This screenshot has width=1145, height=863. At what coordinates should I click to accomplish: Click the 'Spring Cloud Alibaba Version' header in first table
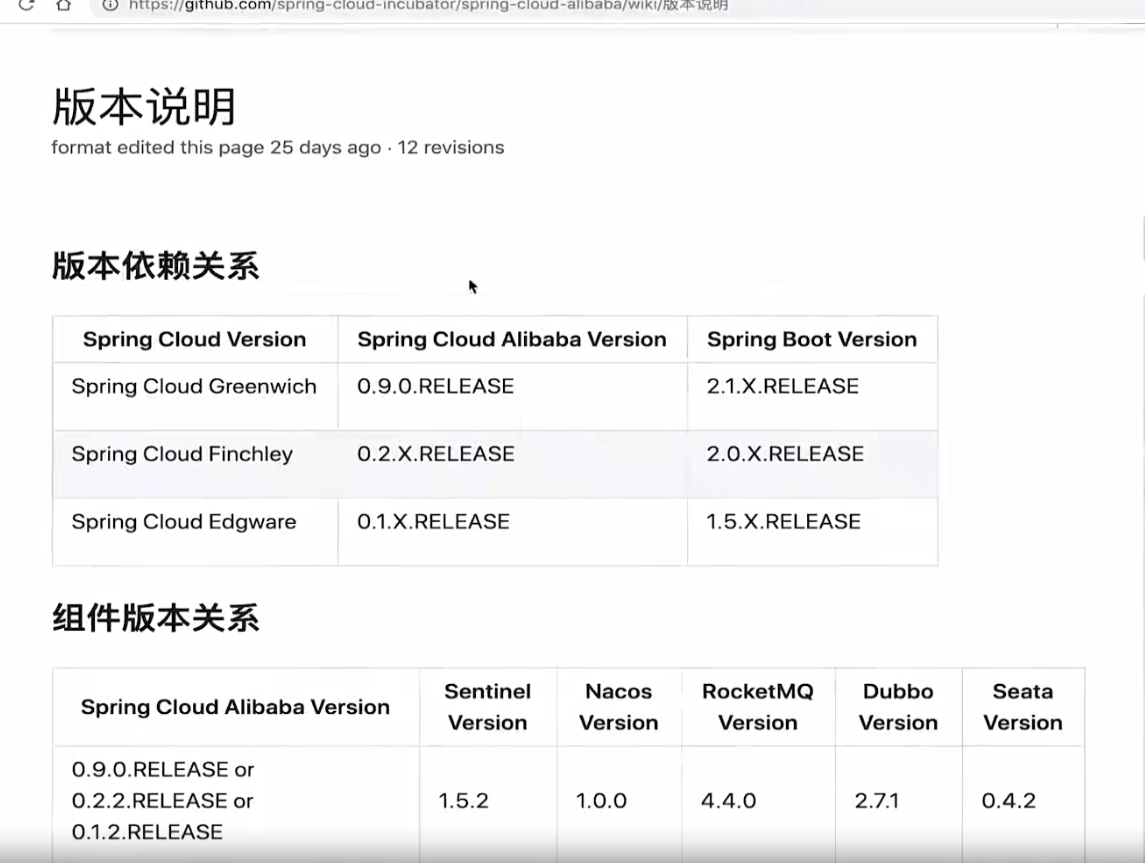click(x=512, y=340)
